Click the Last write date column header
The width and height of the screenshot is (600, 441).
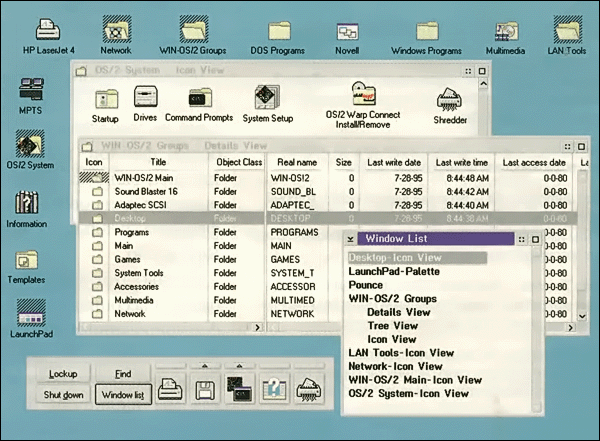pos(394,162)
